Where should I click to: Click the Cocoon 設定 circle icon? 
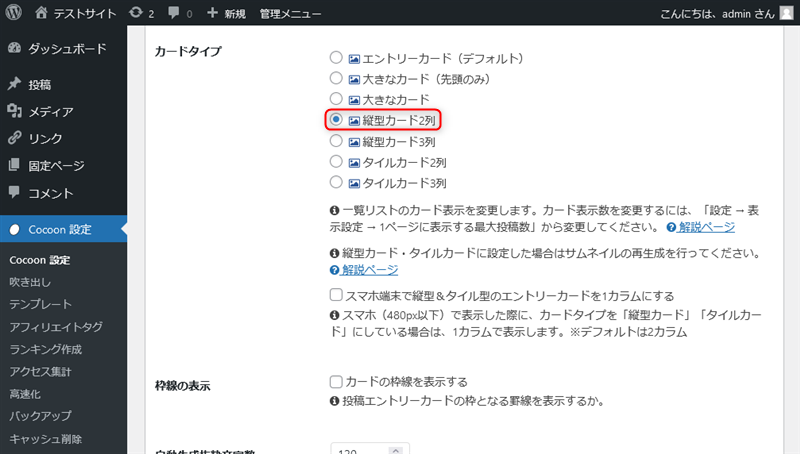point(14,230)
